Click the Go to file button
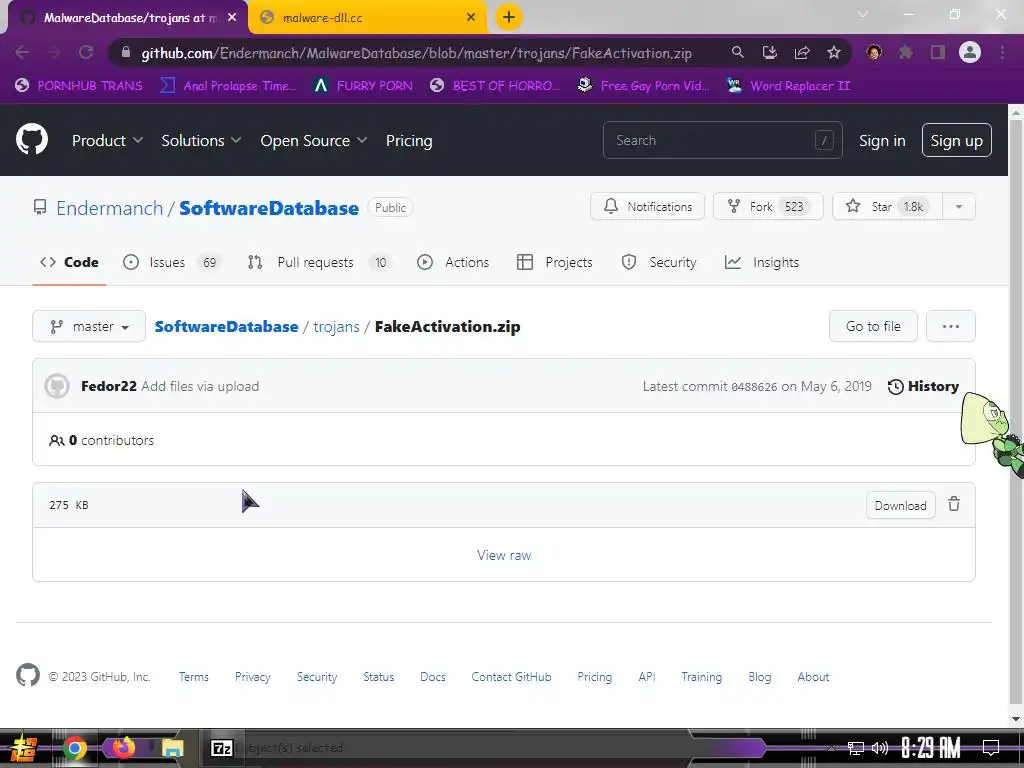 coord(873,326)
